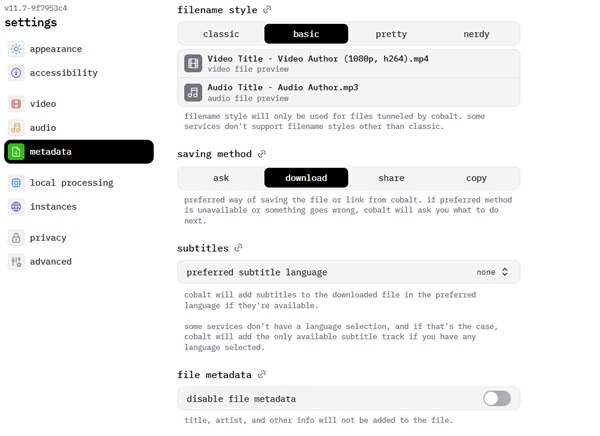The height and width of the screenshot is (436, 600).
Task: Click subtitles section heading
Action: click(203, 248)
